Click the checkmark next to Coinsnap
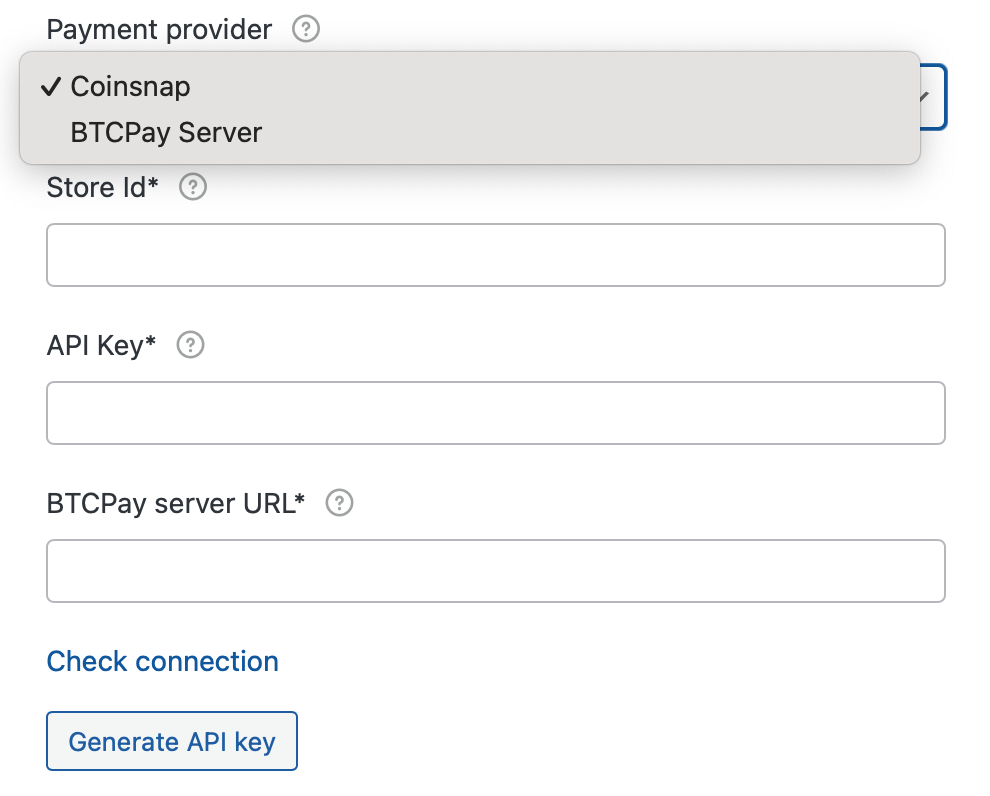990x796 pixels. pos(49,87)
